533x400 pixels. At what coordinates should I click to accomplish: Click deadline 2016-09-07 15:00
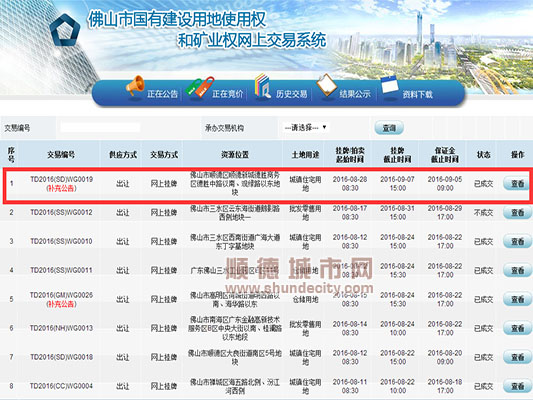[x=397, y=184]
